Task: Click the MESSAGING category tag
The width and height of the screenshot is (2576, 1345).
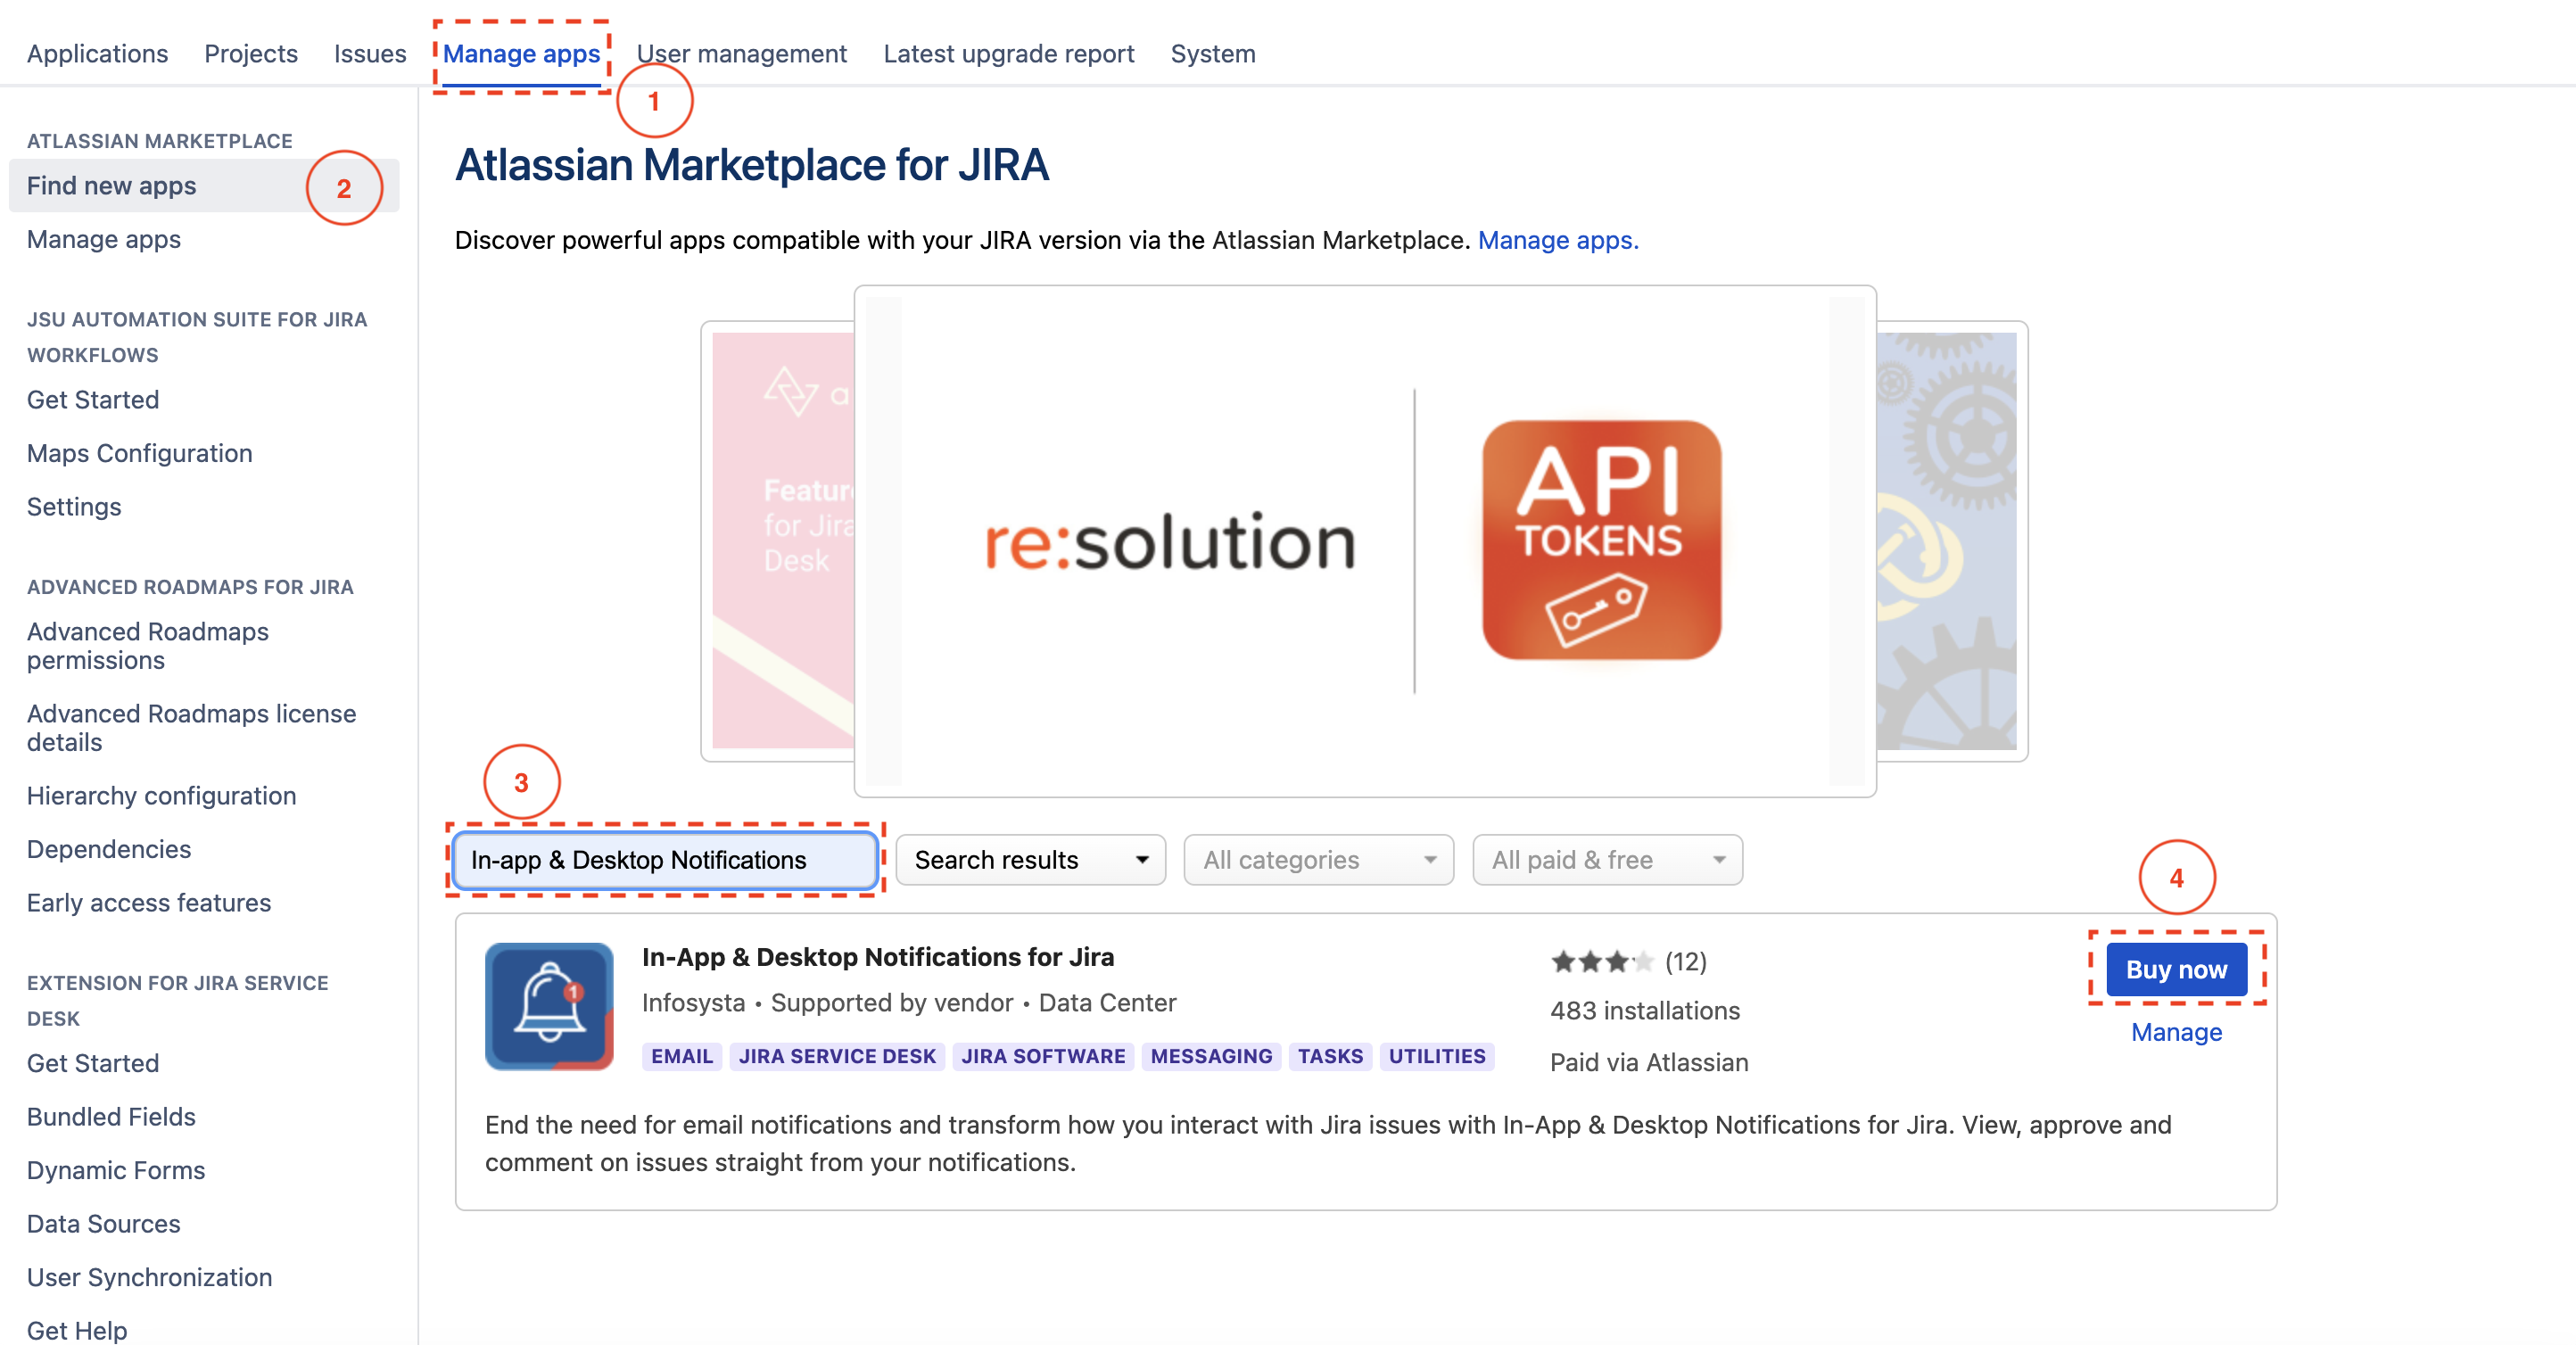Action: (x=1210, y=1056)
